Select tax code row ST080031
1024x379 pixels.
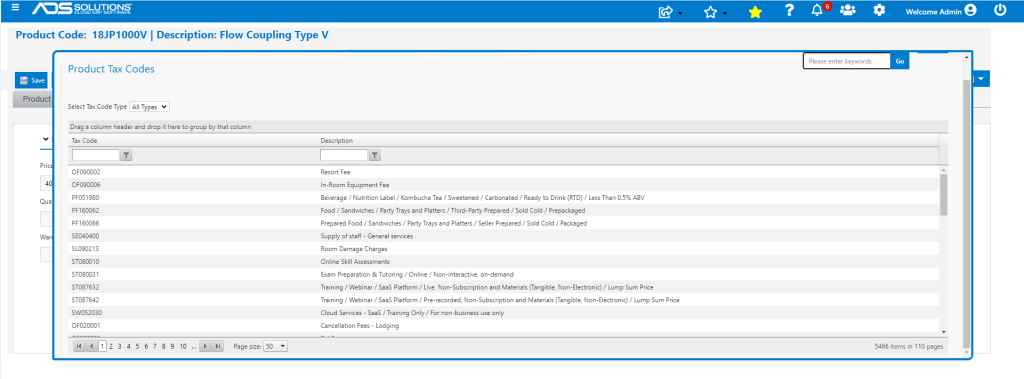point(504,274)
